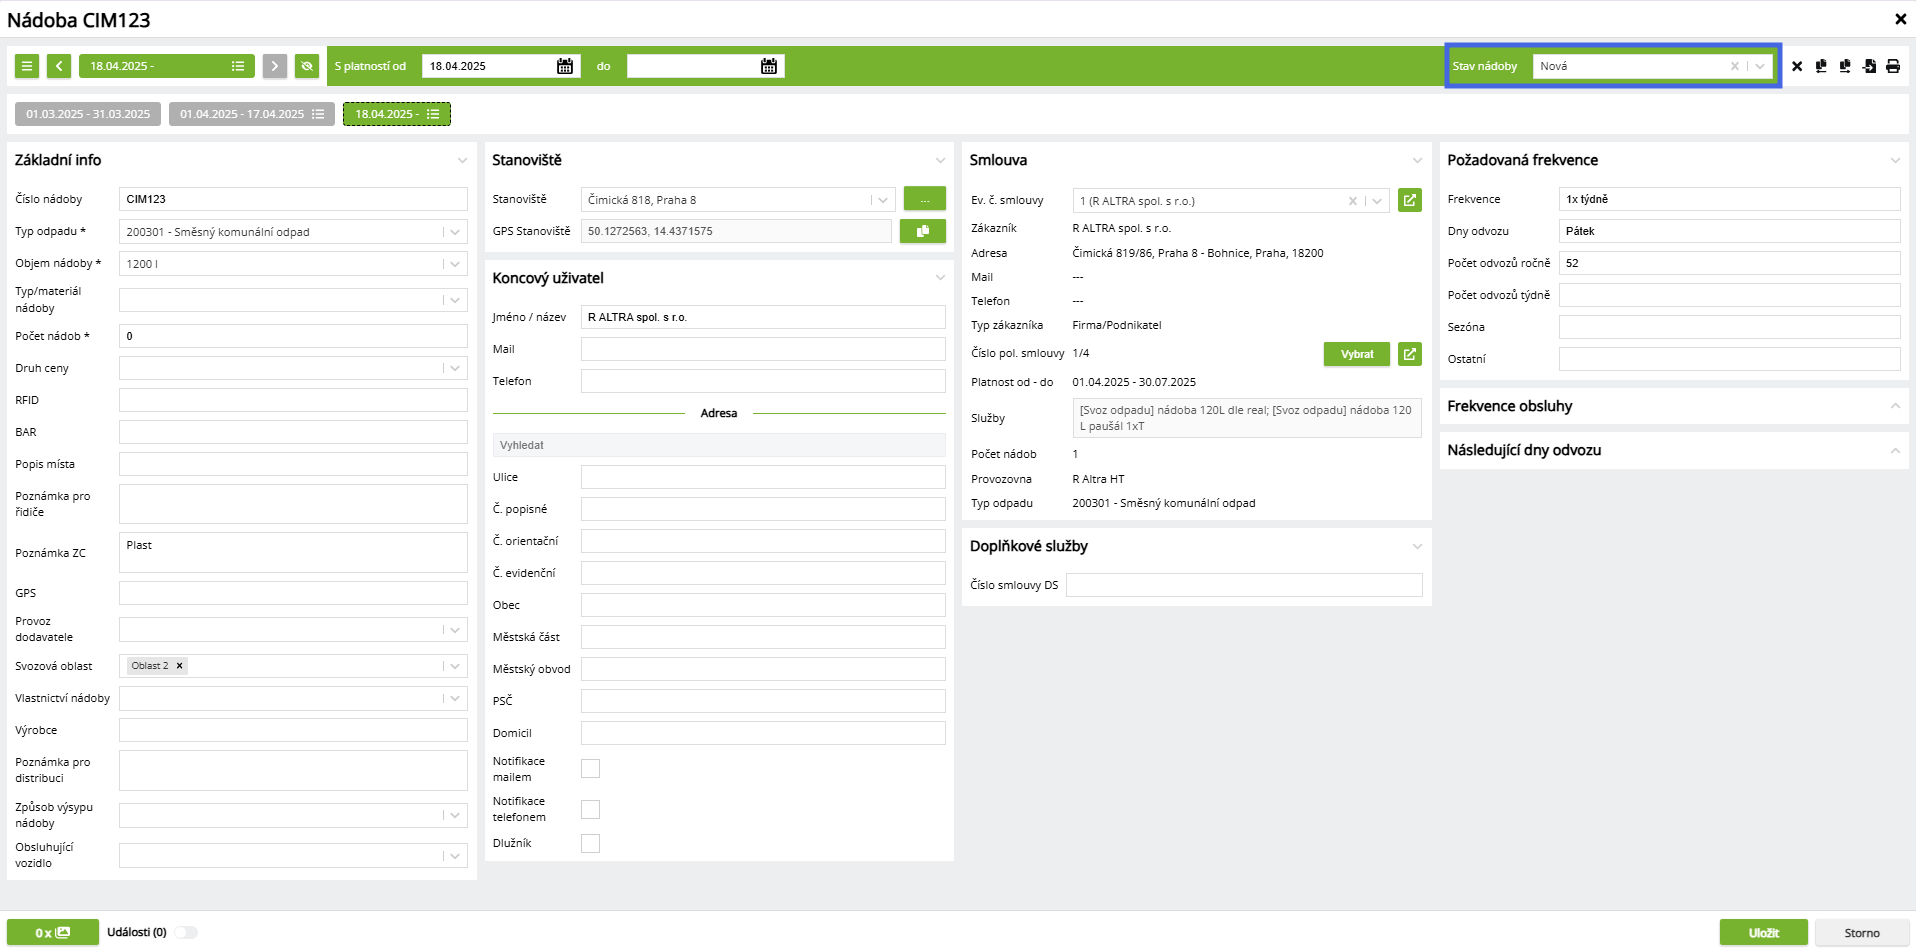The width and height of the screenshot is (1916, 950).
Task: Click the RFID input field
Action: tap(293, 400)
